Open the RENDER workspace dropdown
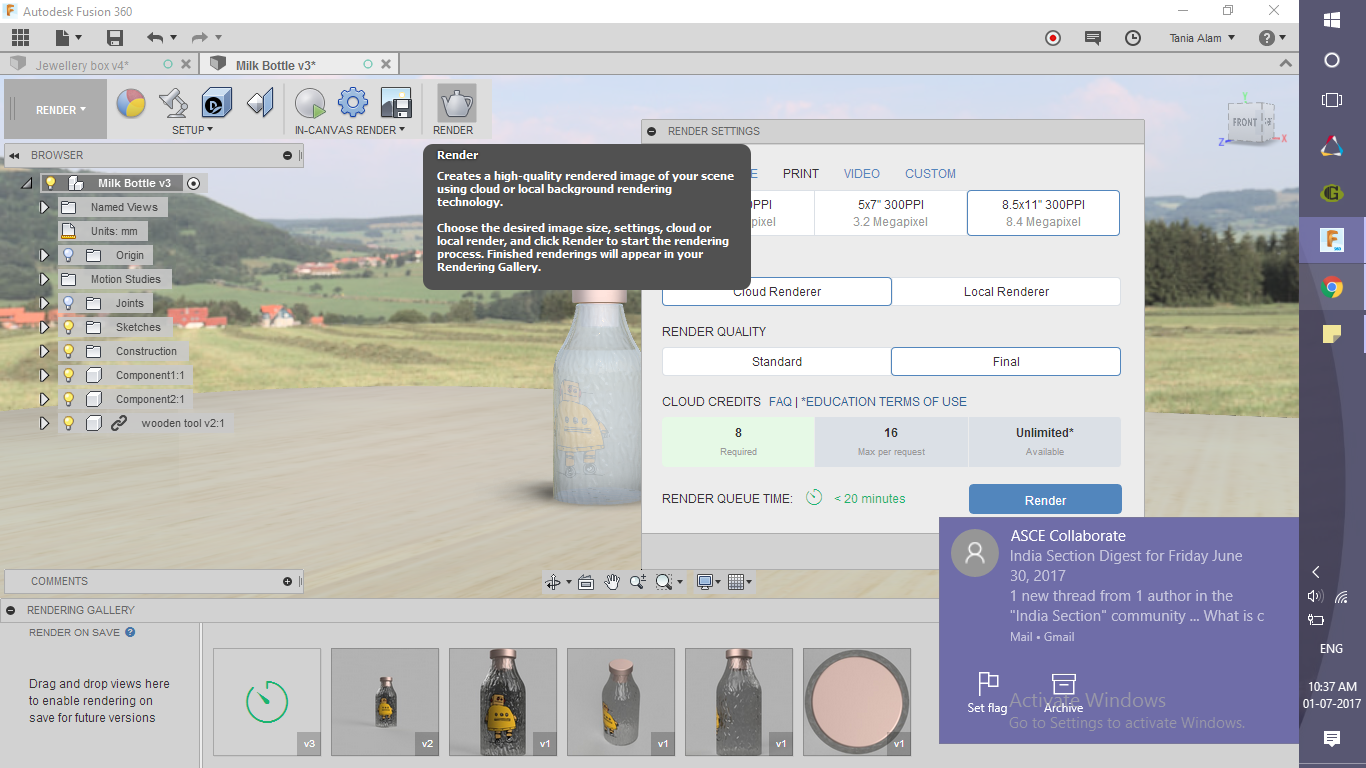Screen dimensions: 1366x768 point(60,110)
